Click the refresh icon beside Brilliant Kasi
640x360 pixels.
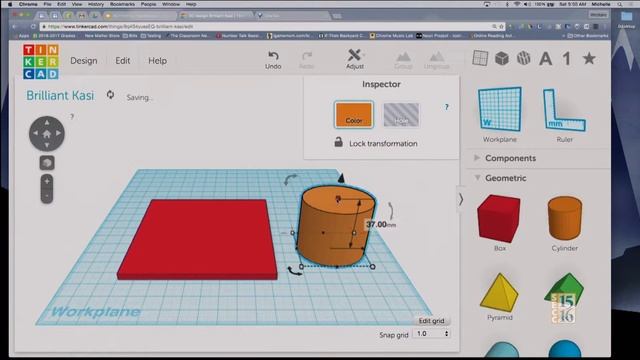pos(110,95)
